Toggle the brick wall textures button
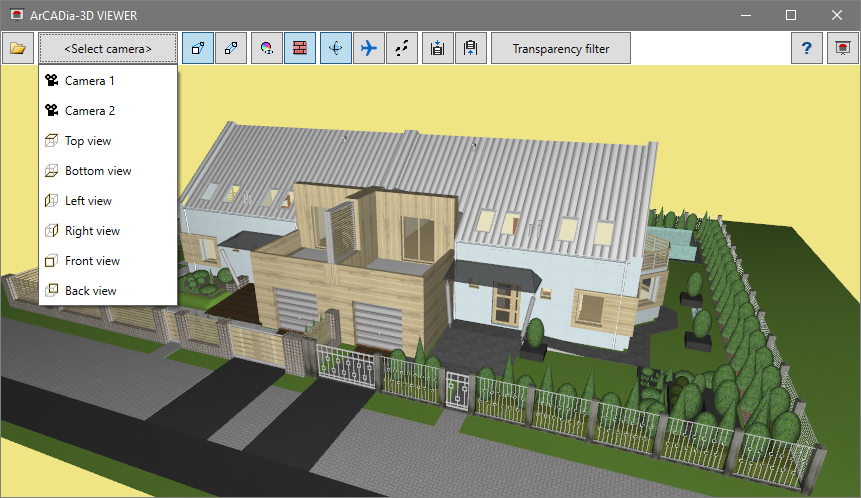 300,48
